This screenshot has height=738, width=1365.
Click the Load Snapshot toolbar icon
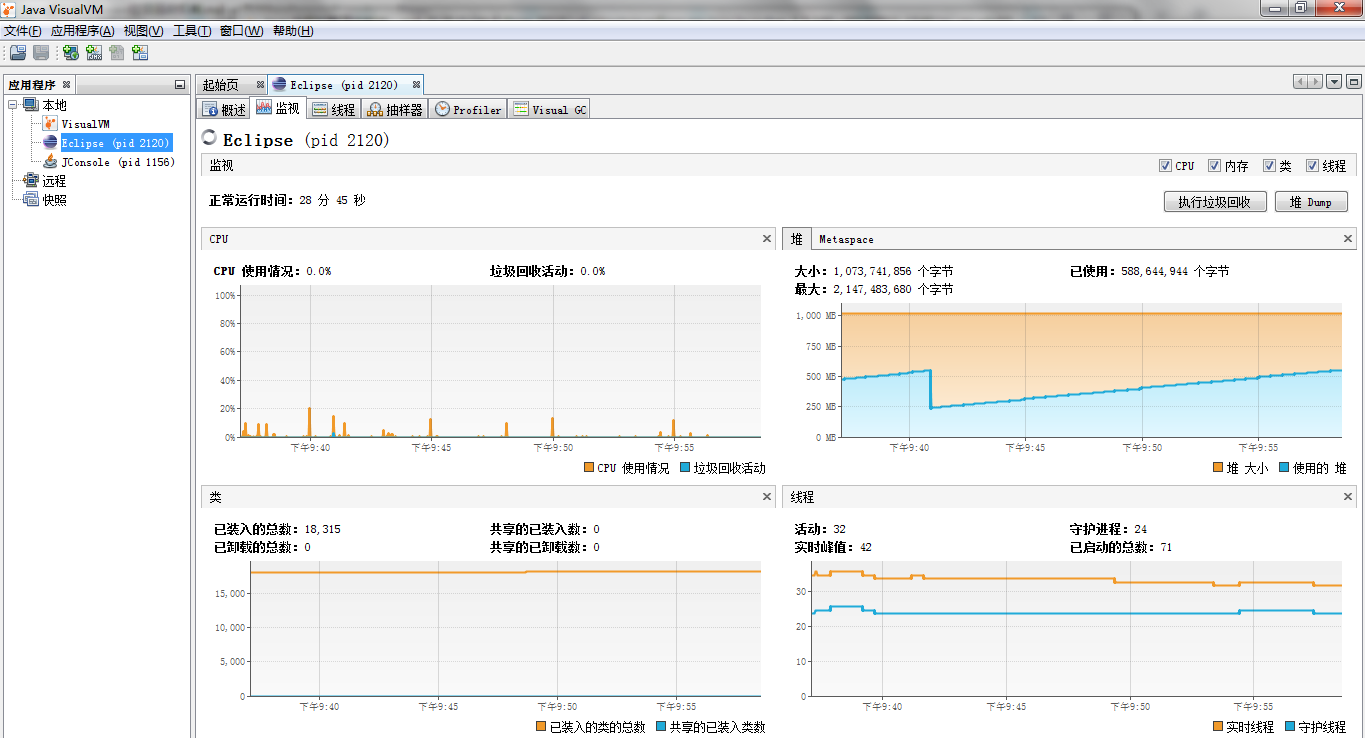(17, 53)
